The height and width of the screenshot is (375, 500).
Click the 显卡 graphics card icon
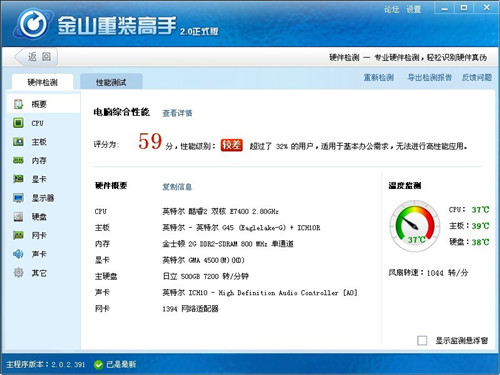click(x=18, y=179)
